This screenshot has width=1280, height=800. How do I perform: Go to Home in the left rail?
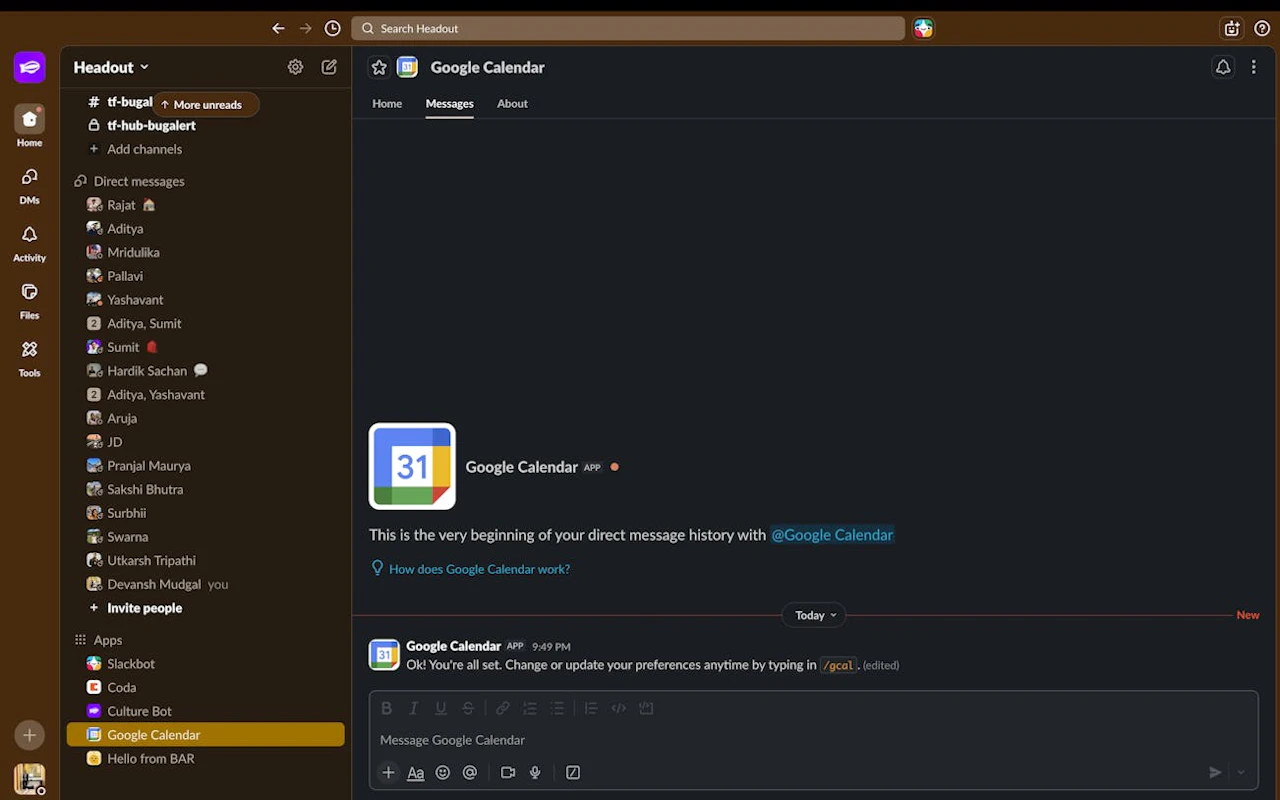30,127
